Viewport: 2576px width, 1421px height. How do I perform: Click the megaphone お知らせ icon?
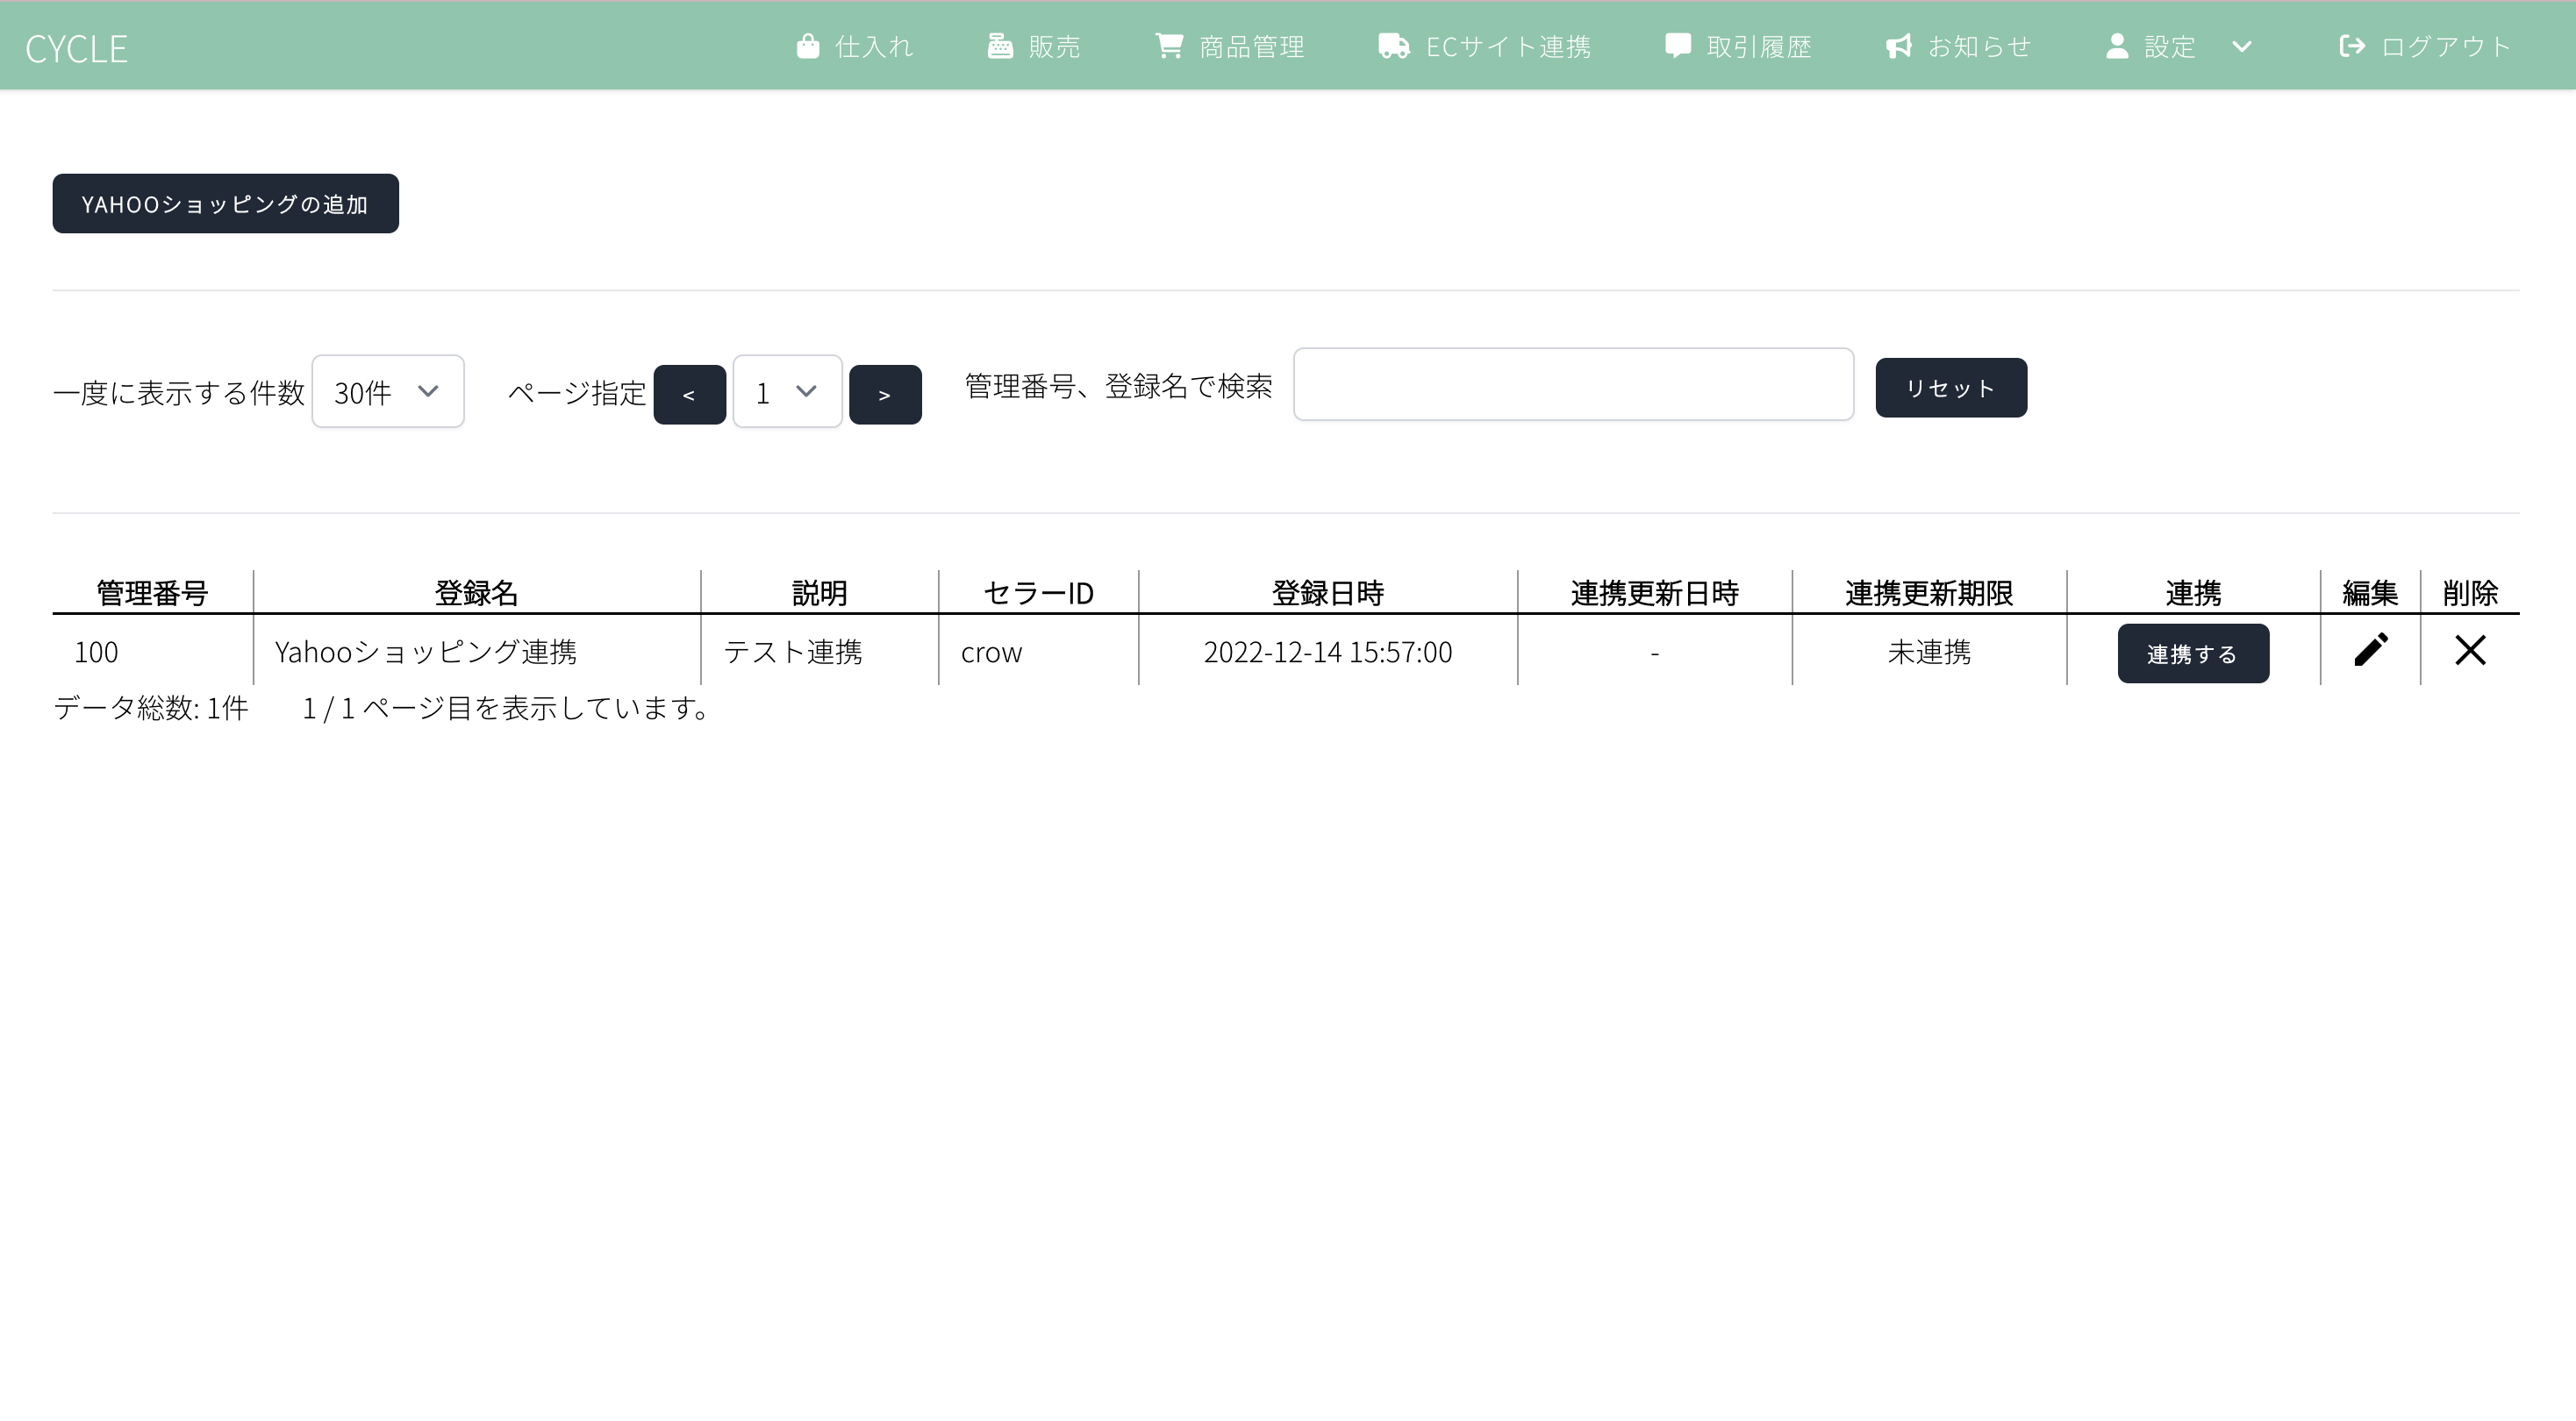[x=1898, y=46]
